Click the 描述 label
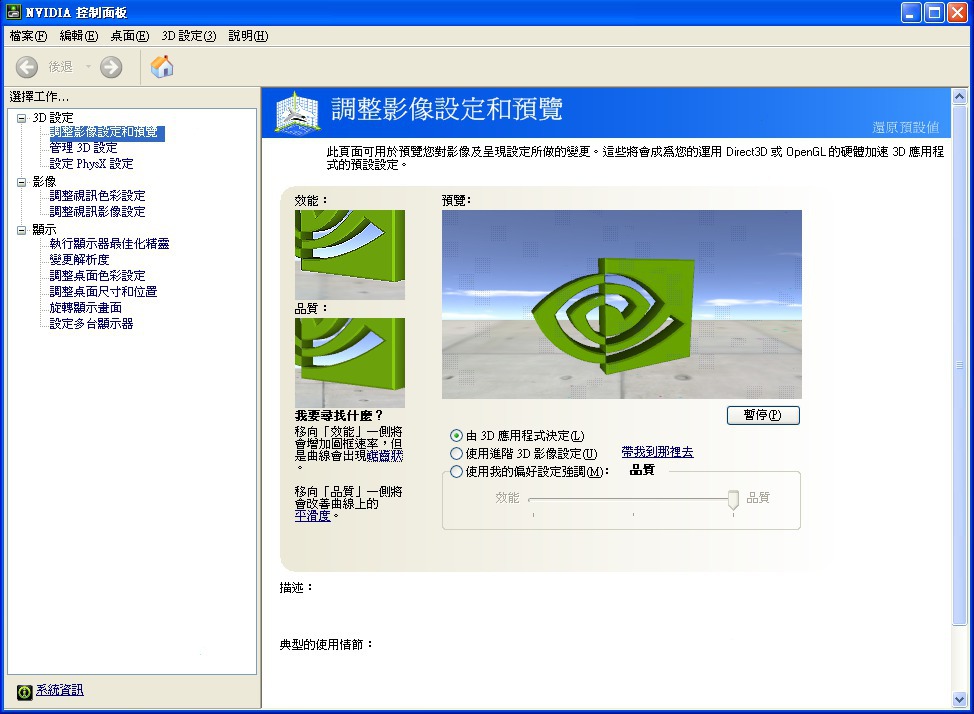This screenshot has height=714, width=974. point(296,587)
